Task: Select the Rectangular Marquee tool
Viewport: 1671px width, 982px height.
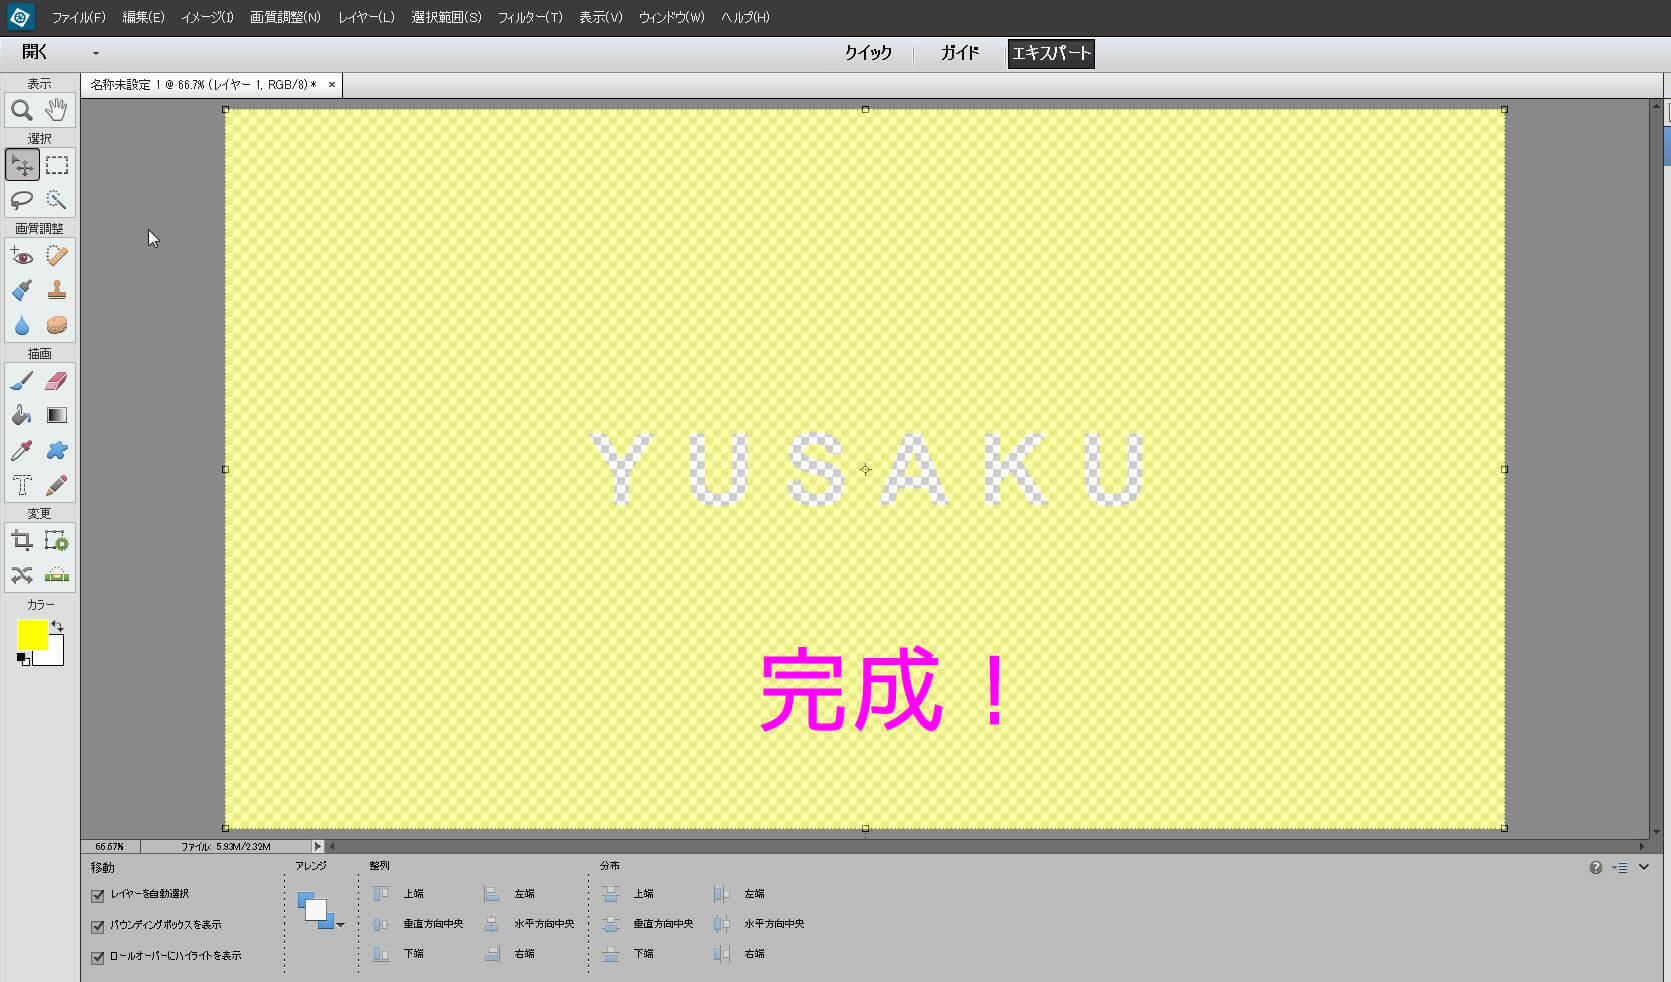Action: pos(57,165)
